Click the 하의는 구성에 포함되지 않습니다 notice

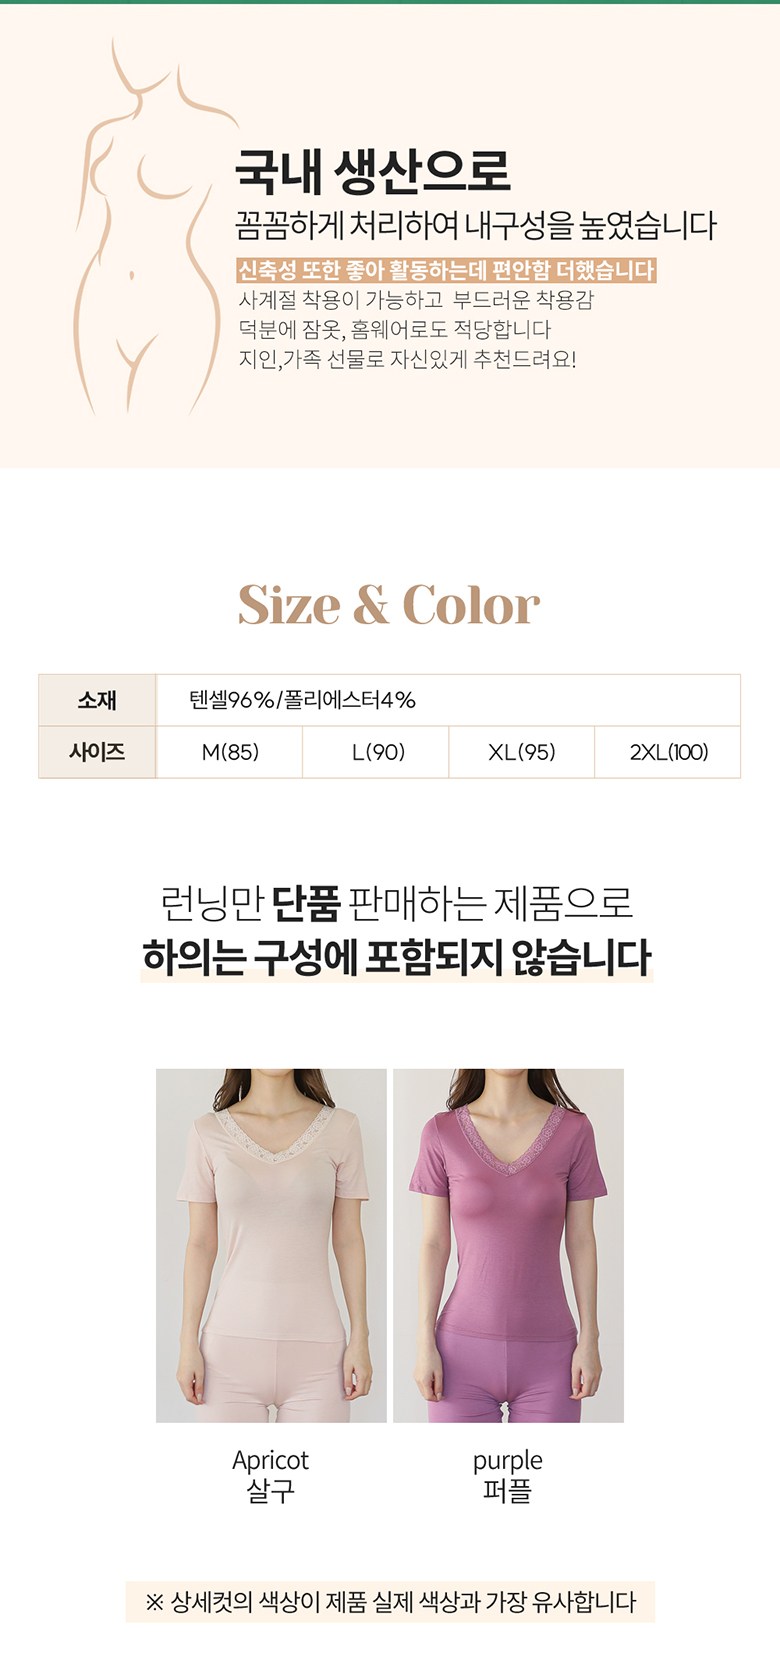pyautogui.click(x=396, y=957)
